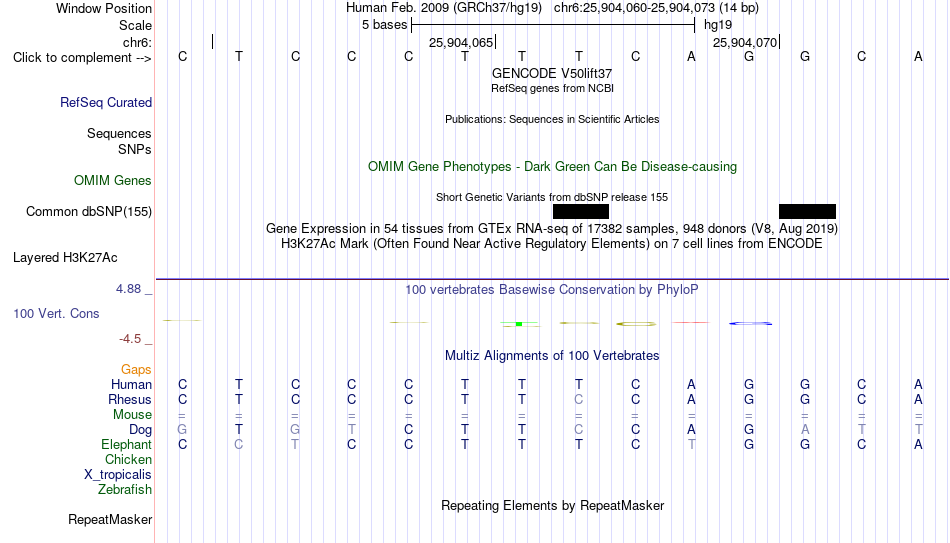
Task: Click the Elephant species label
Action: tap(126, 444)
